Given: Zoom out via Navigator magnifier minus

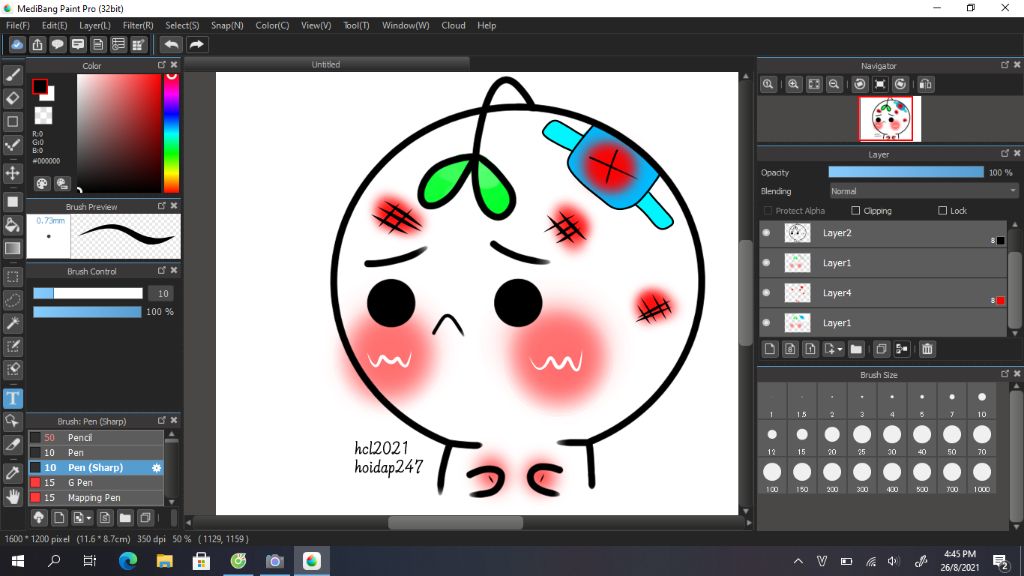Looking at the screenshot, I should pos(834,84).
